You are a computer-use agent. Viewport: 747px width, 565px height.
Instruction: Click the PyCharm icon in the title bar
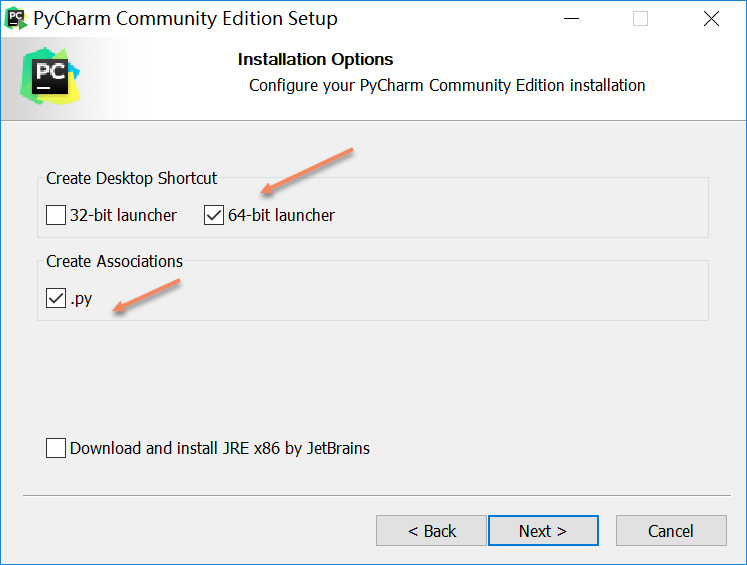coord(16,18)
